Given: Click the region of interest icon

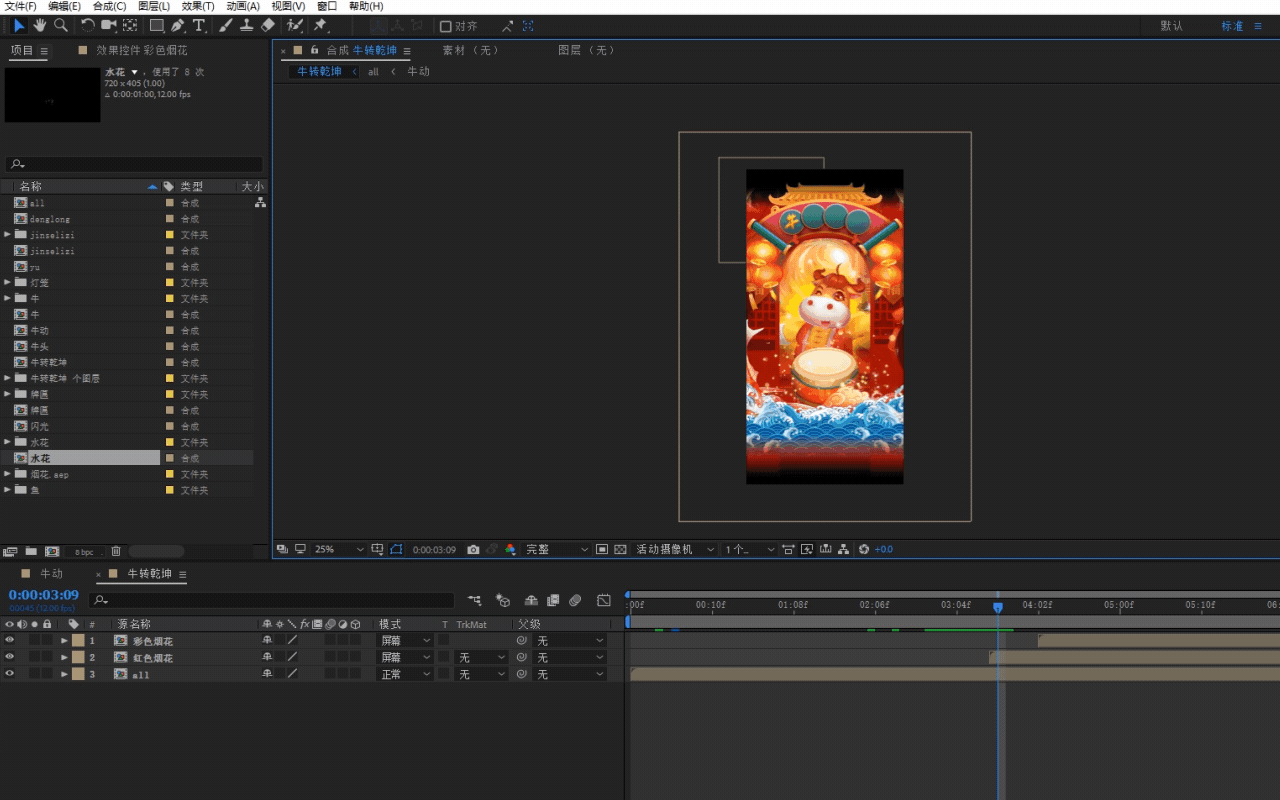Looking at the screenshot, I should click(x=602, y=550).
